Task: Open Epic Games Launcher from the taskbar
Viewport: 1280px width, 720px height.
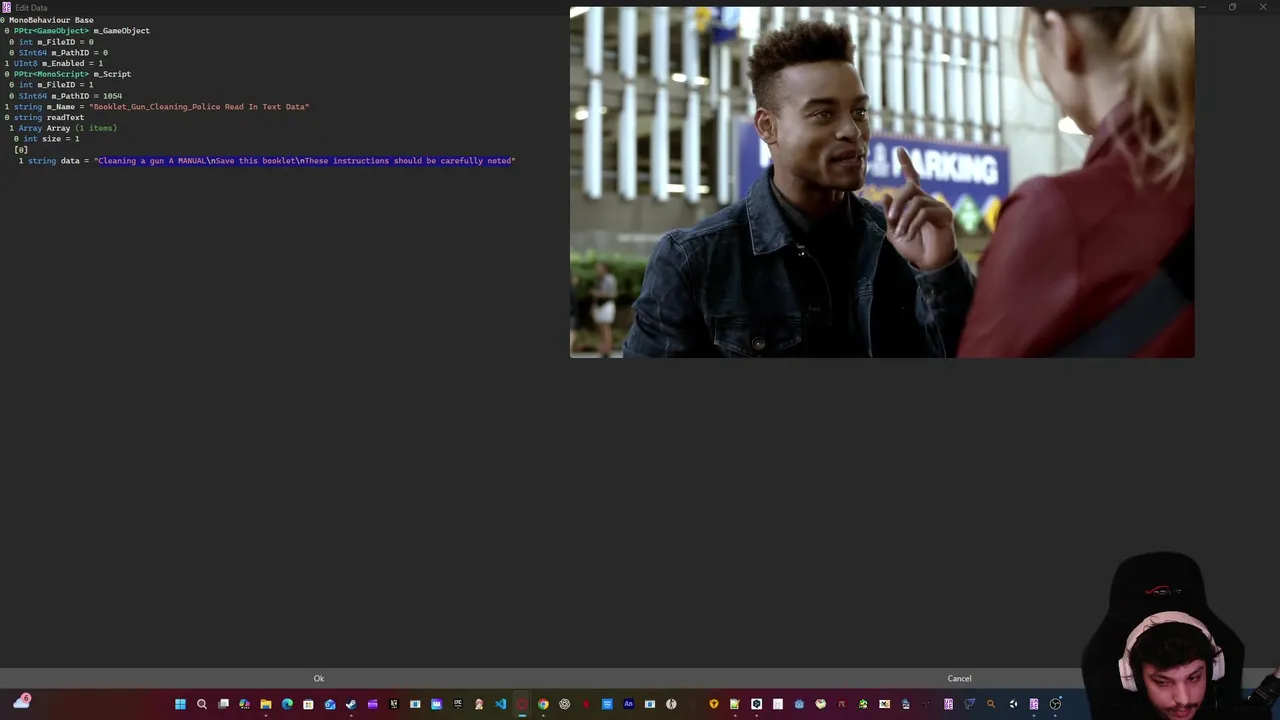Action: tap(458, 704)
